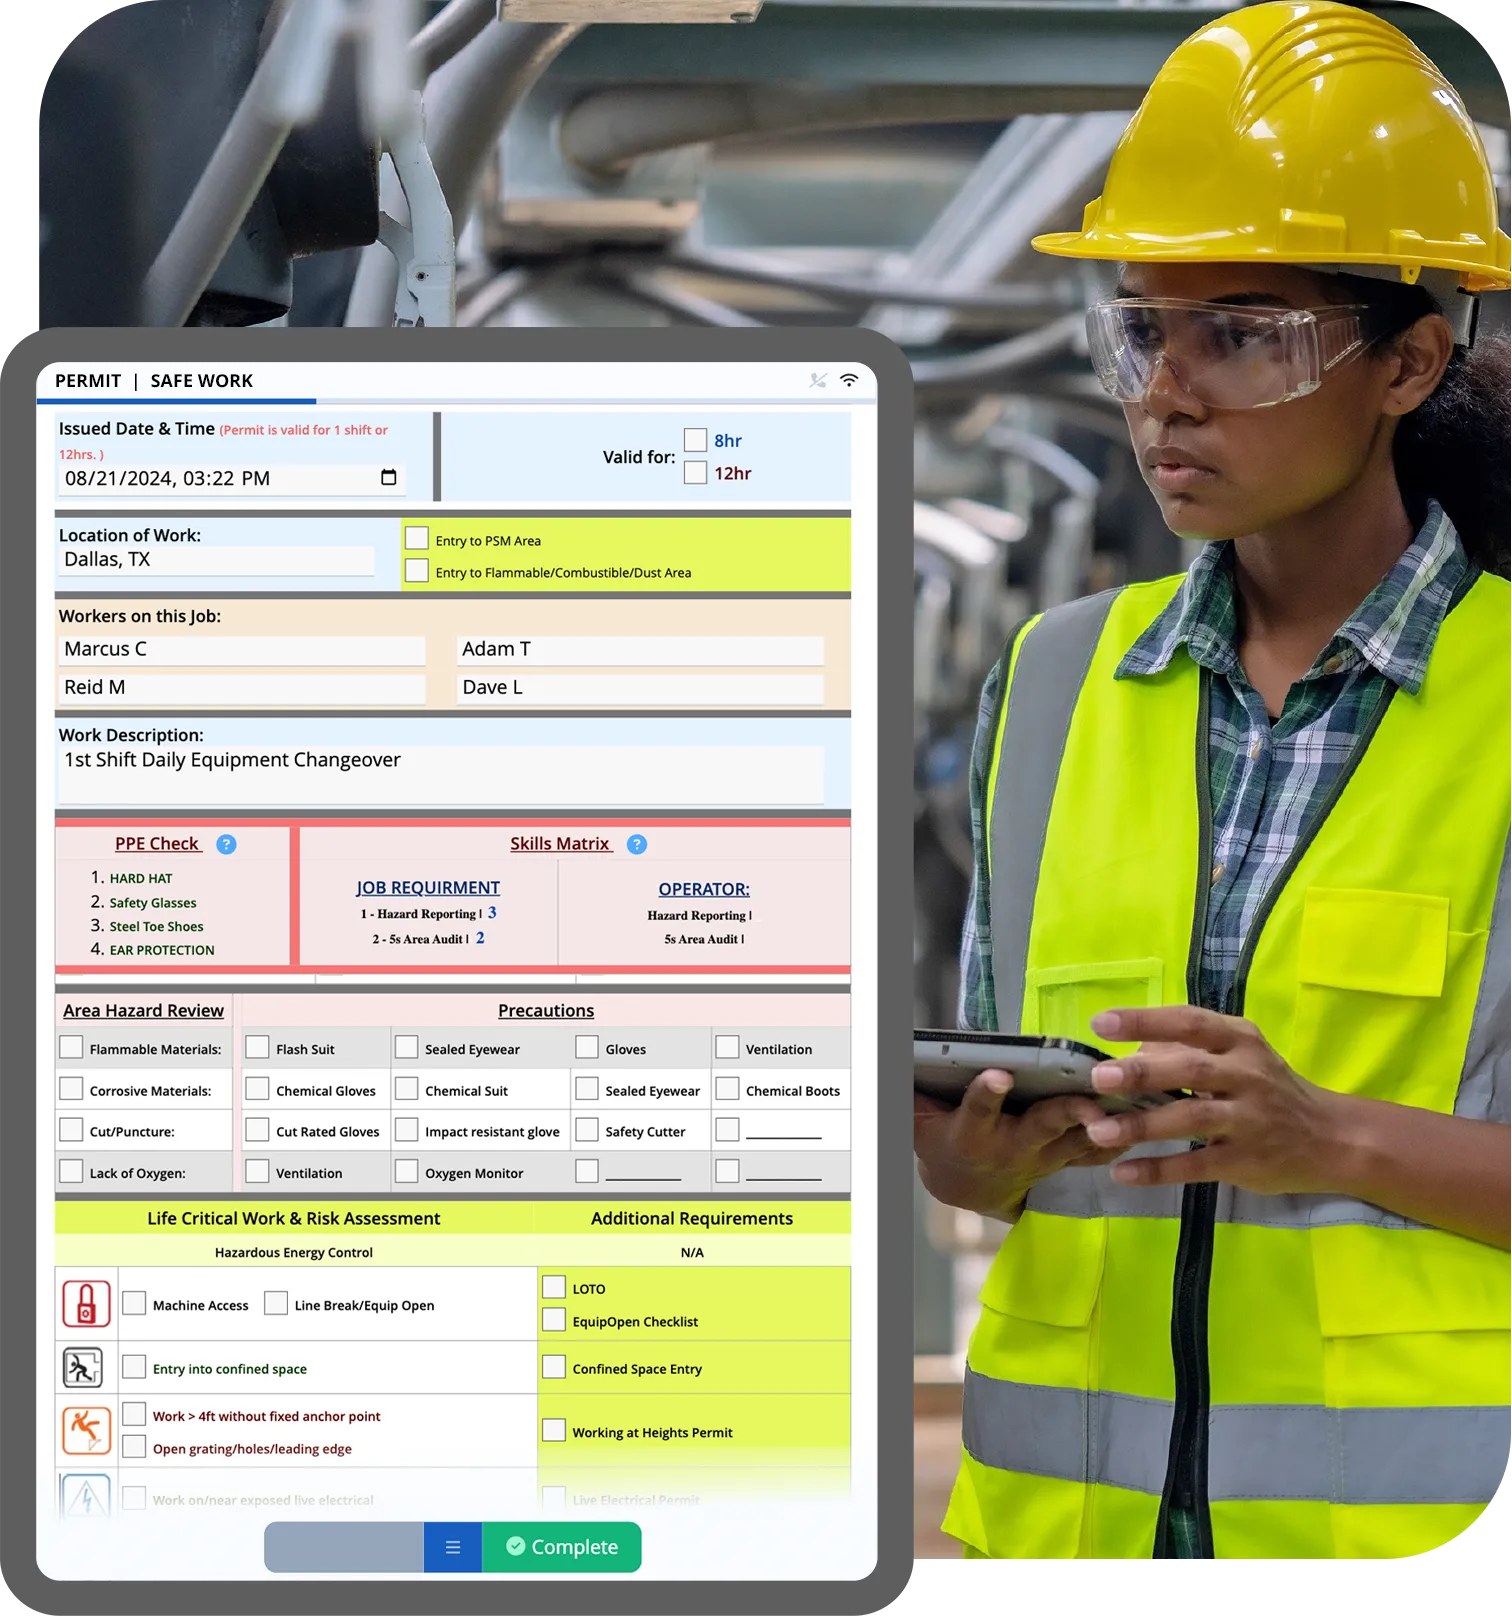Screen dimensions: 1512x1616
Task: Click the confined space entry icon
Action: tap(83, 1367)
